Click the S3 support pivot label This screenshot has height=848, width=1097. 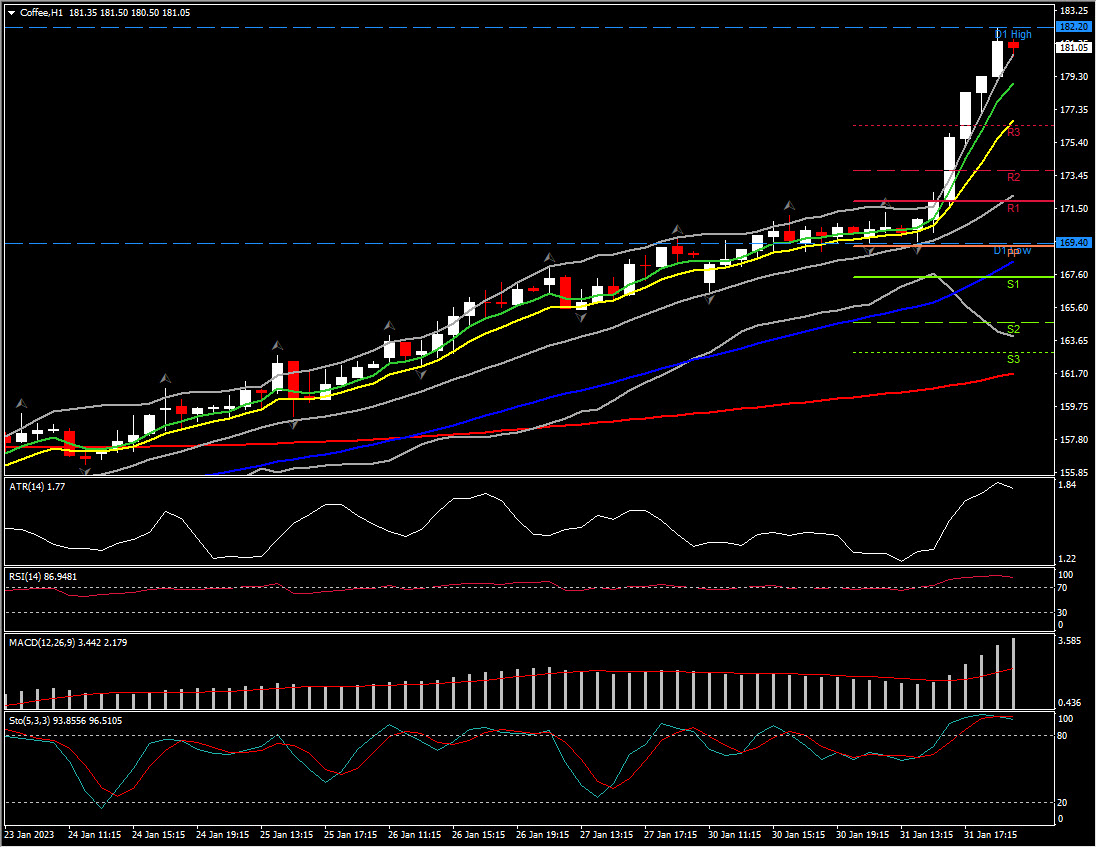(x=1013, y=359)
